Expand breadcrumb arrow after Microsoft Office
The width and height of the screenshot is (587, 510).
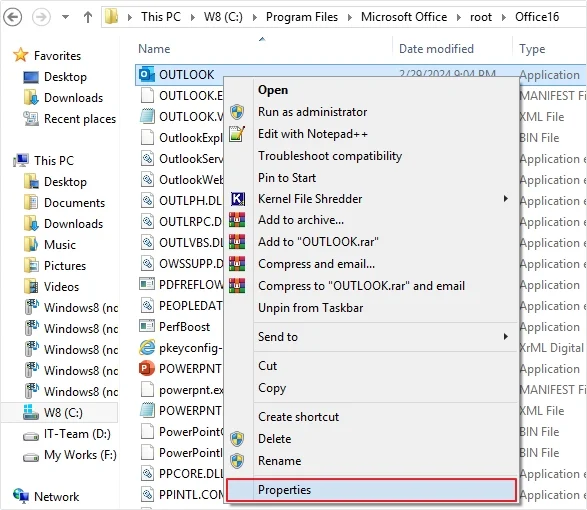tap(459, 17)
